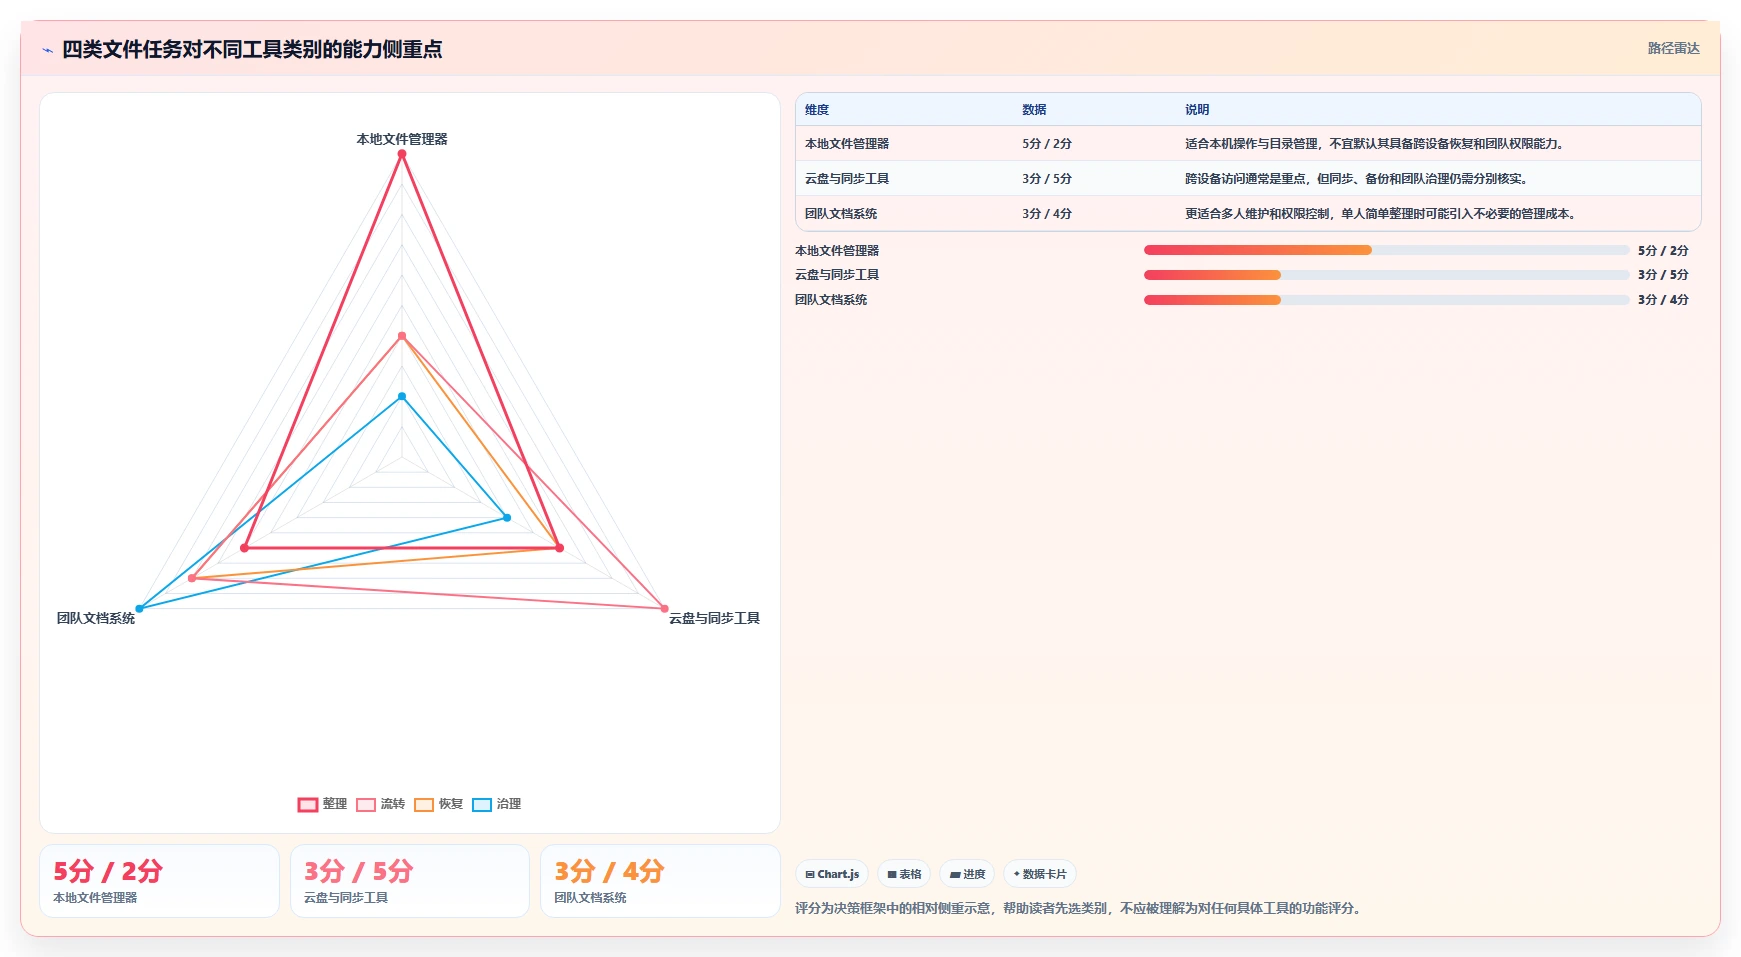Click the Chart.js tag chip
The width and height of the screenshot is (1741, 957).
pyautogui.click(x=832, y=874)
